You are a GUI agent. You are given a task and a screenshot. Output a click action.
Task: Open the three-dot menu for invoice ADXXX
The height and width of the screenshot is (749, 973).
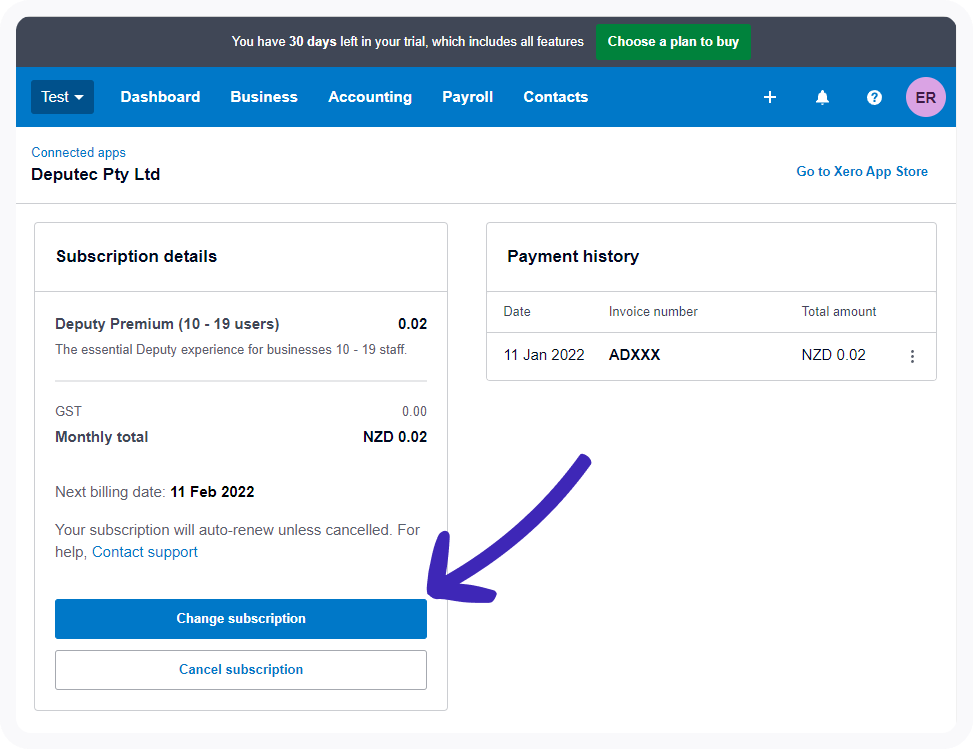point(912,356)
